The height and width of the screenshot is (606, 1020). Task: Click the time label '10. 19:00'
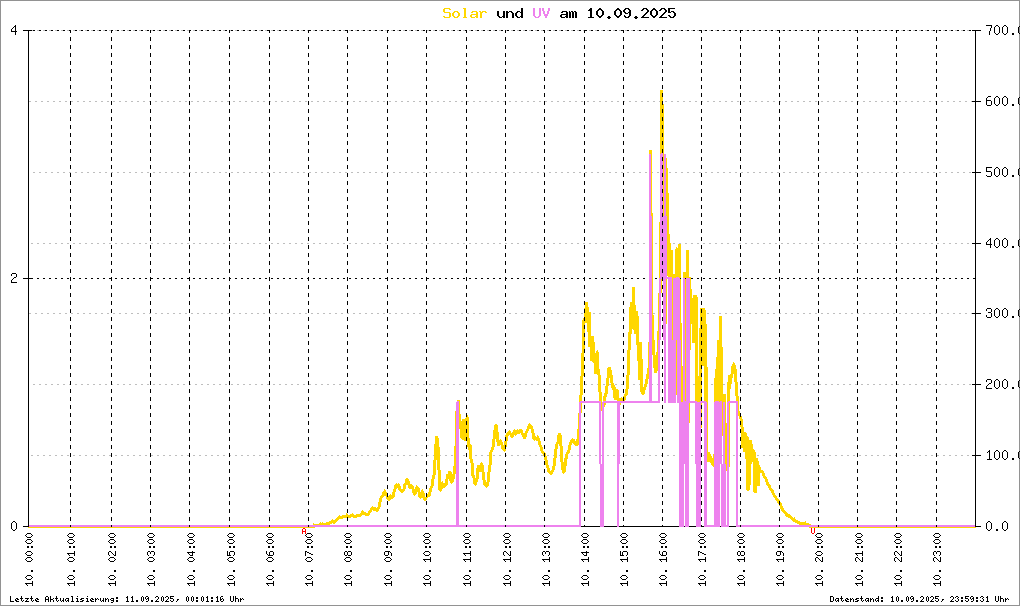781,559
